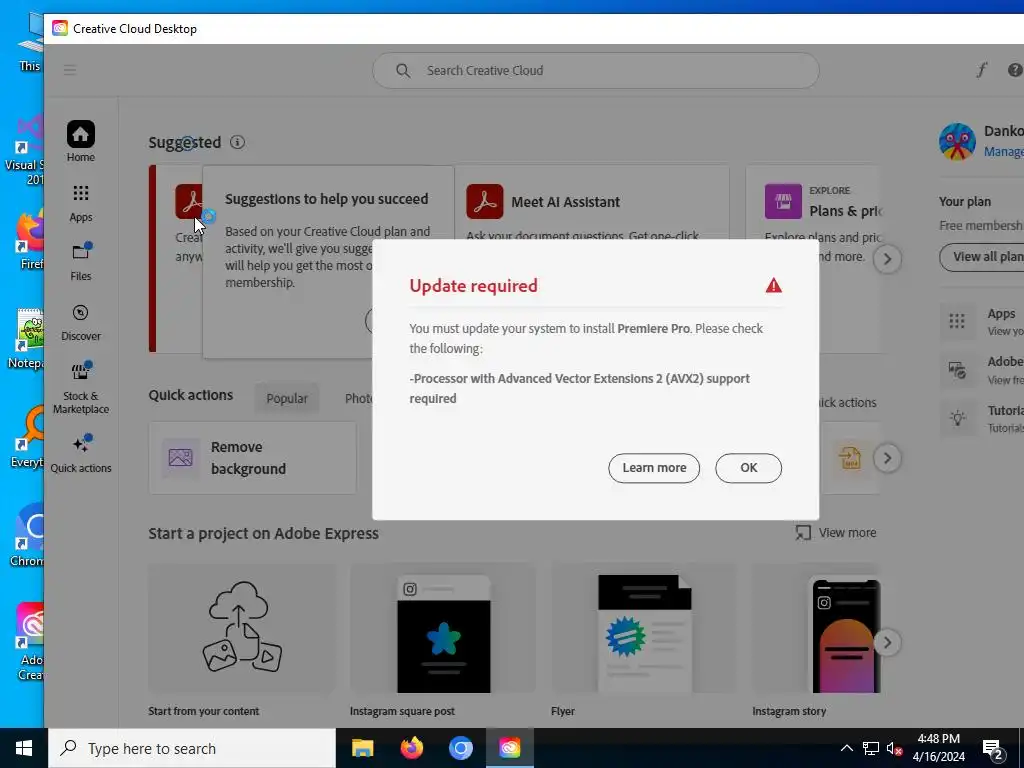Open Quick actions in the sidebar
This screenshot has height=768, width=1024.
[x=80, y=453]
